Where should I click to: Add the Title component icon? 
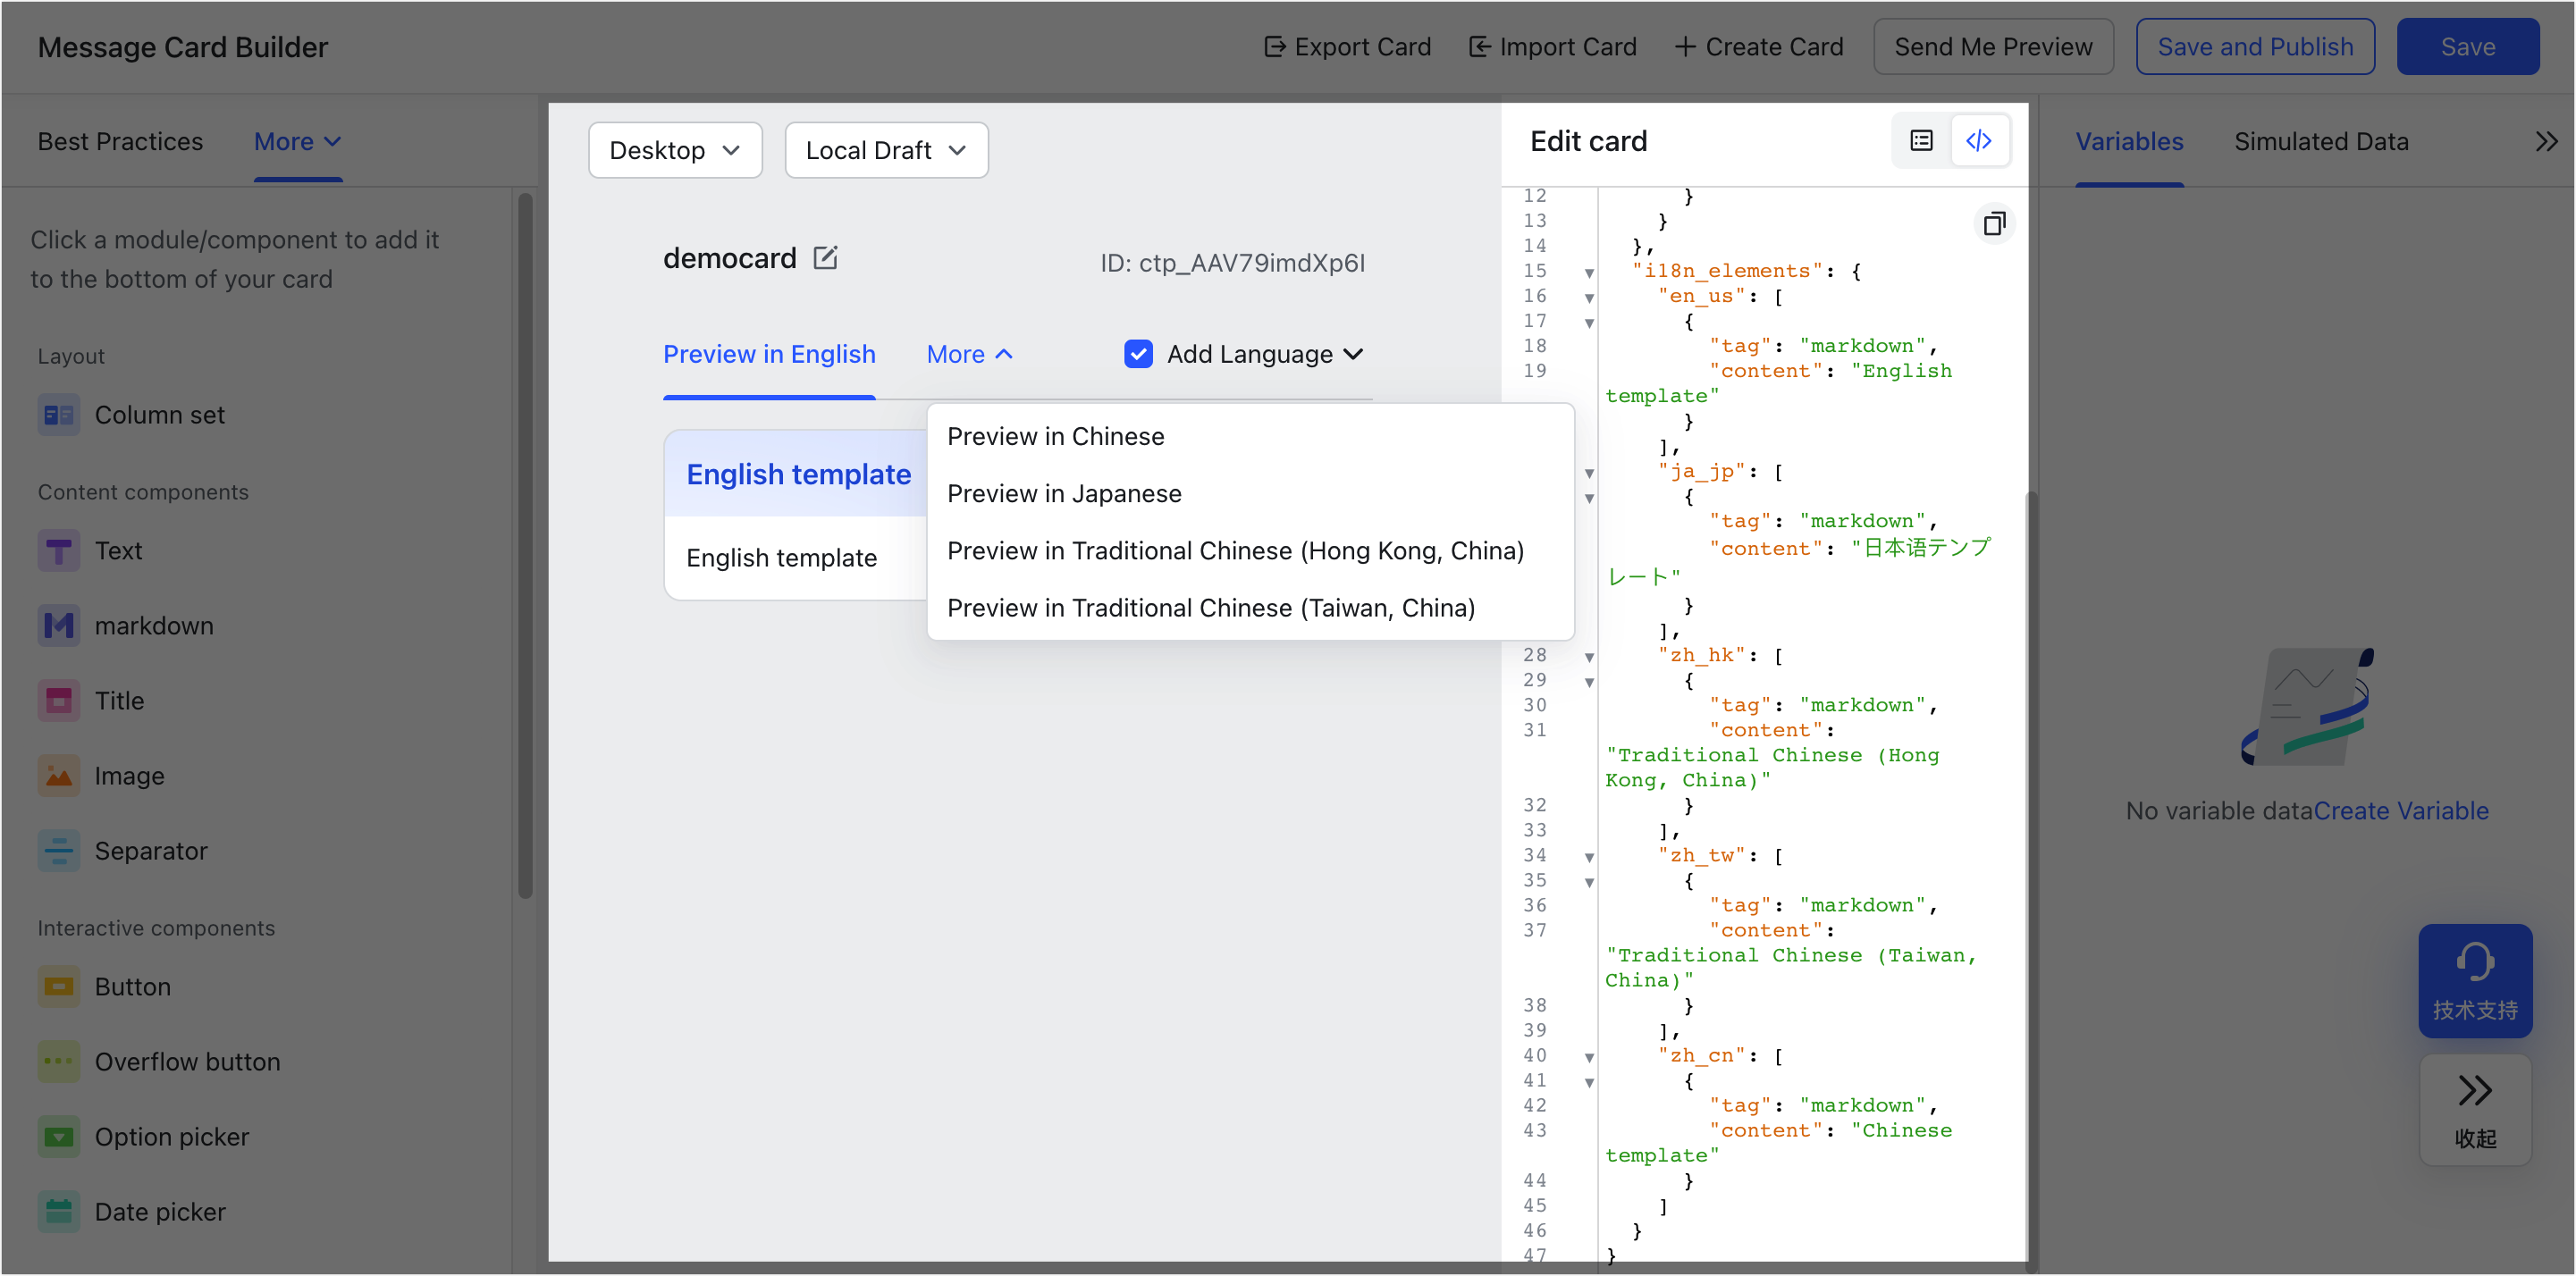(x=58, y=701)
